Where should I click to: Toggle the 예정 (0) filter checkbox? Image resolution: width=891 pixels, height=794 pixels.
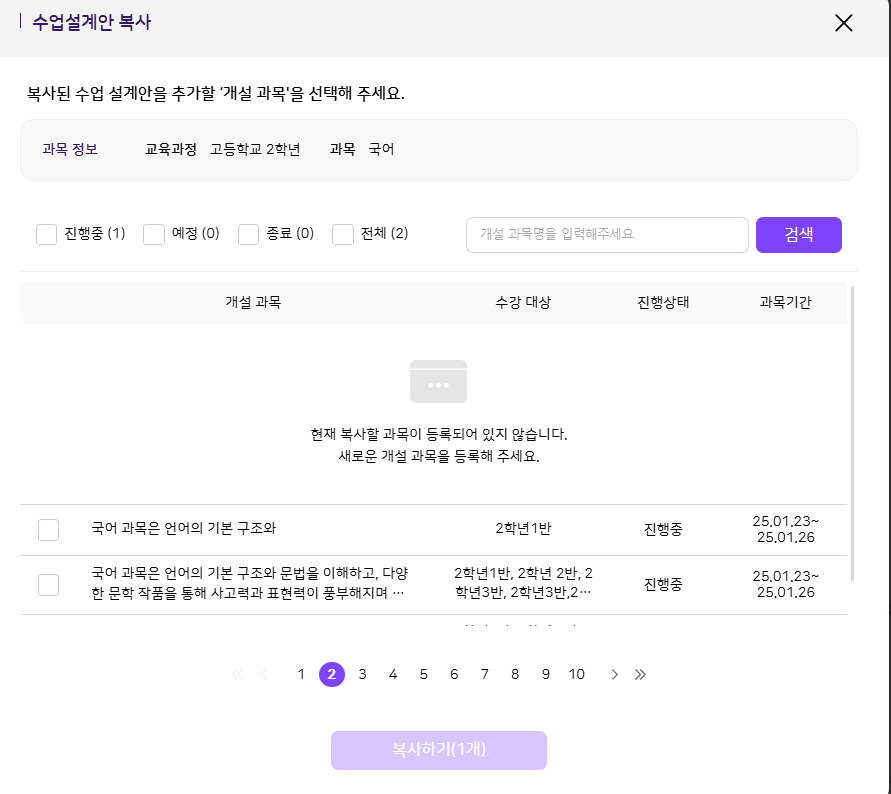154,234
